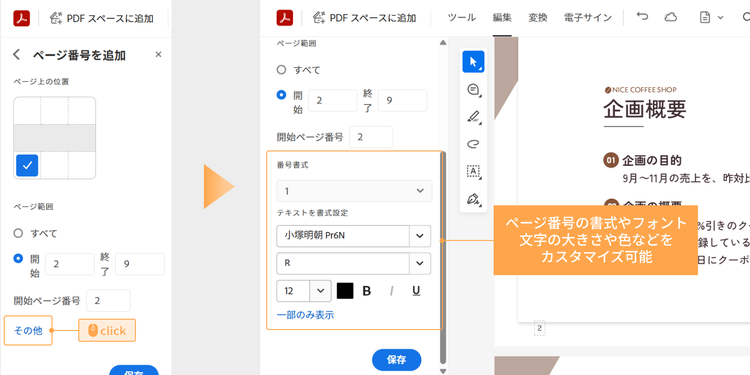Open the black text color swatch
Screen dimensions: 750x375
click(x=345, y=291)
